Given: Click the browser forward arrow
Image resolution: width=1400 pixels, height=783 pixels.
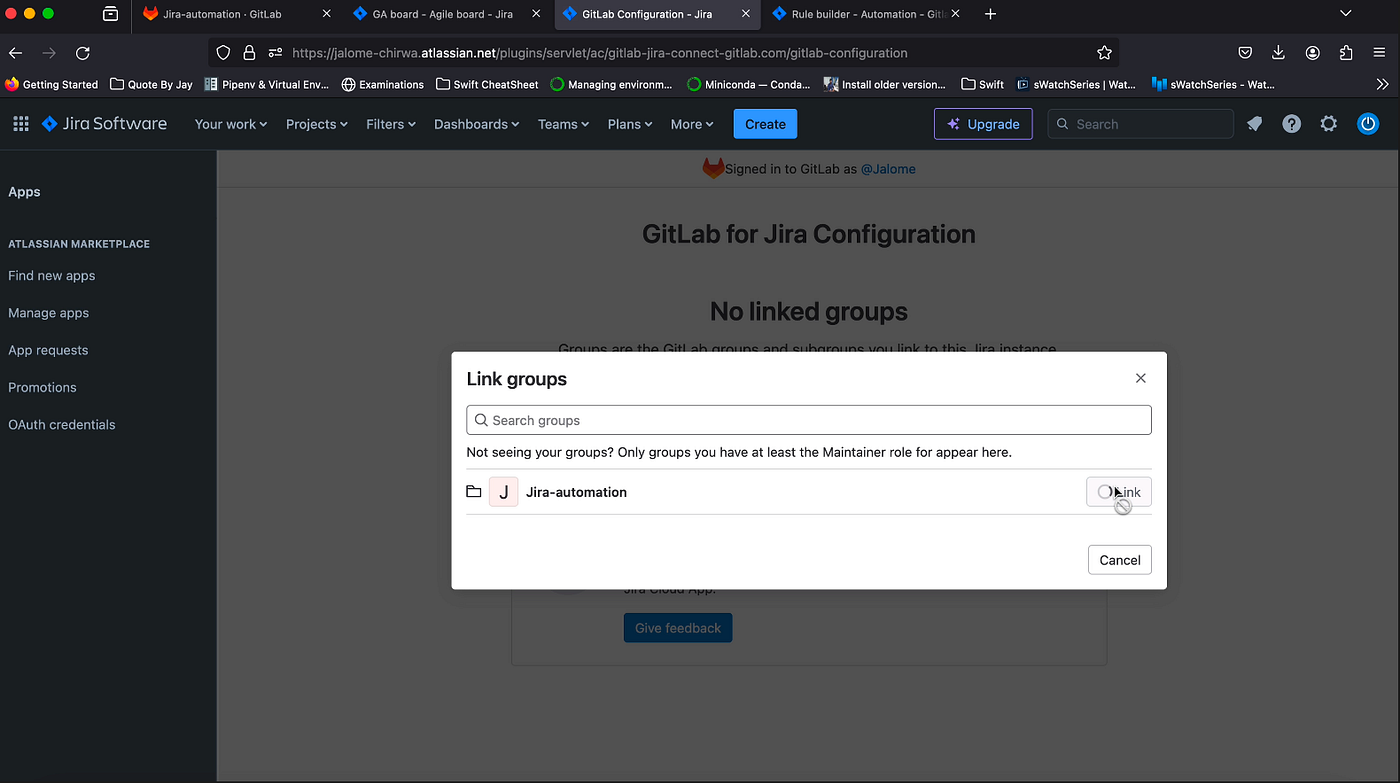Looking at the screenshot, I should coord(49,53).
